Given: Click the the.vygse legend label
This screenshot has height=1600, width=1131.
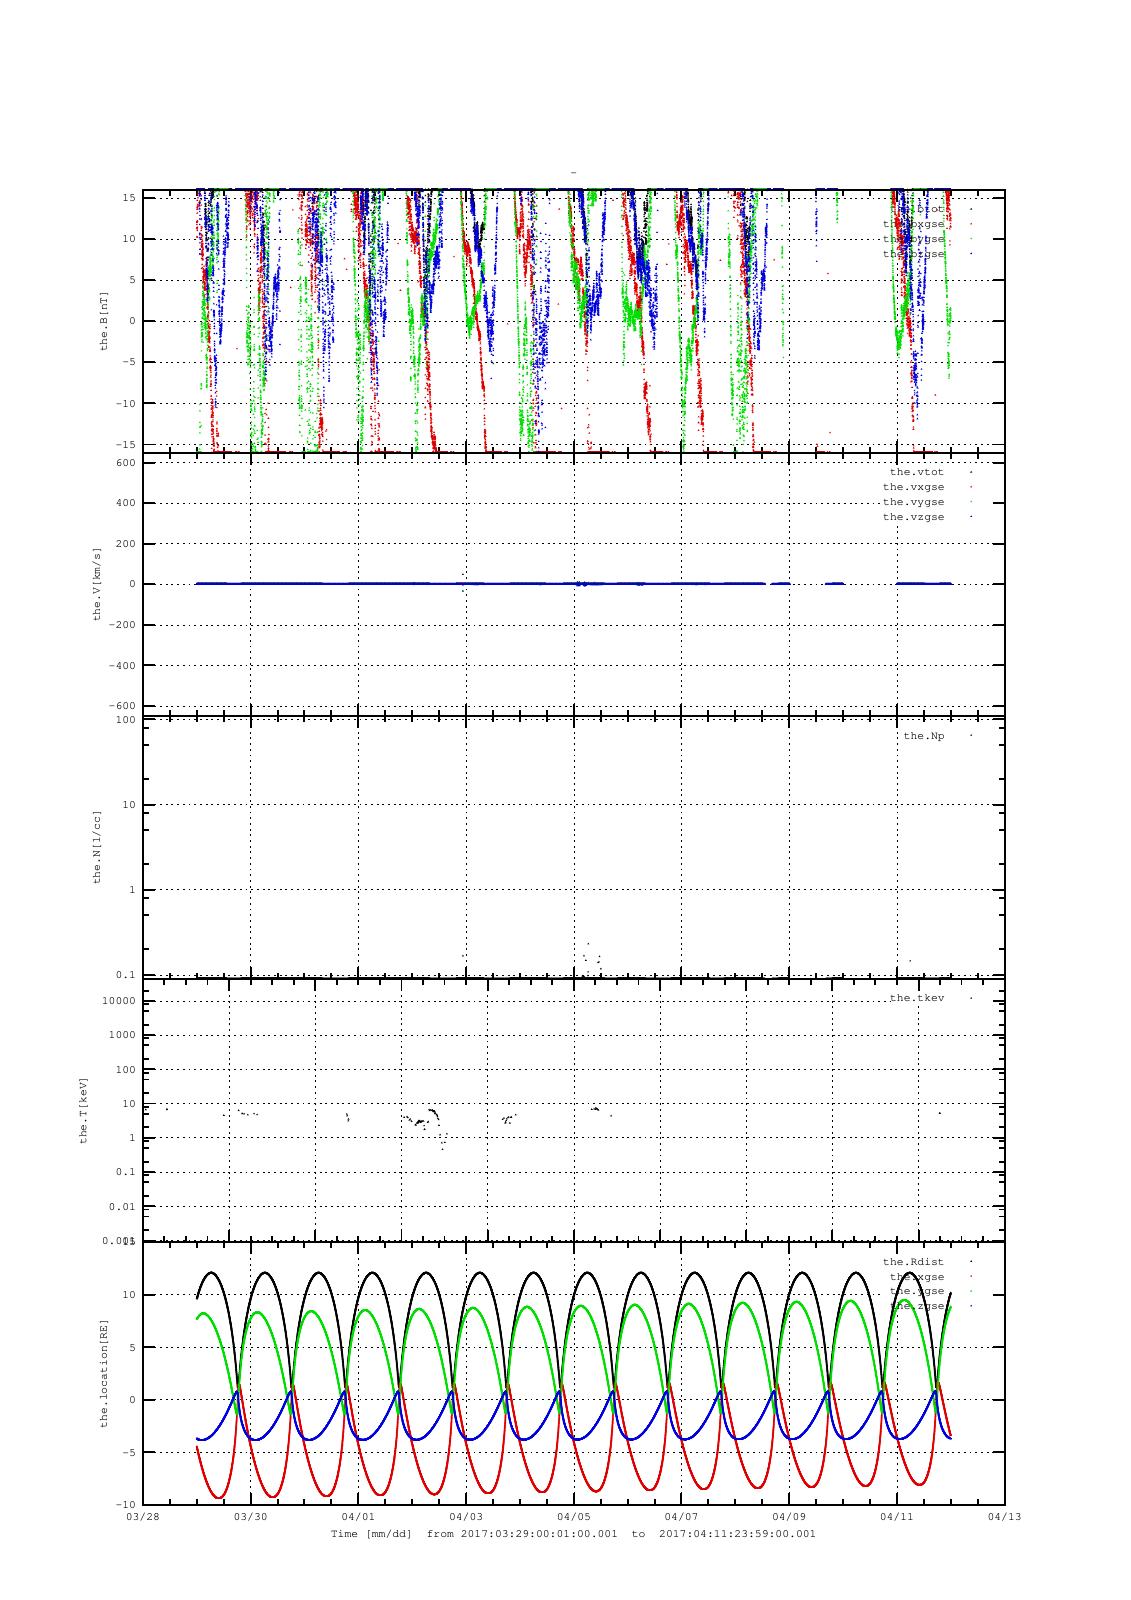Looking at the screenshot, I should pyautogui.click(x=913, y=502).
